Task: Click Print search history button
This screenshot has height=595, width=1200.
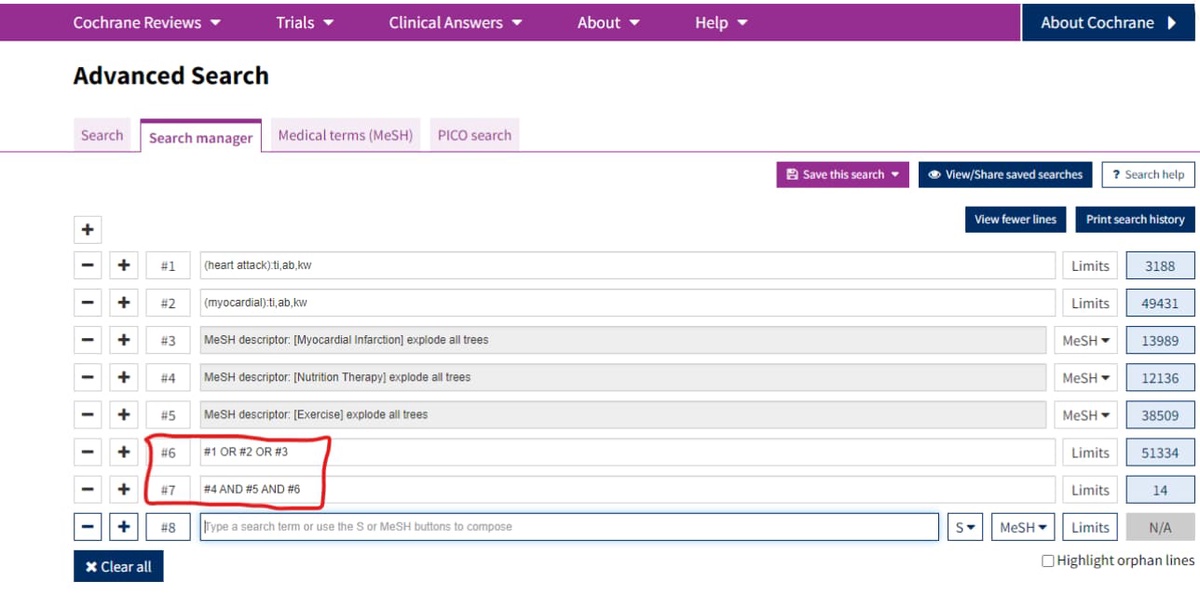Action: (x=1135, y=219)
